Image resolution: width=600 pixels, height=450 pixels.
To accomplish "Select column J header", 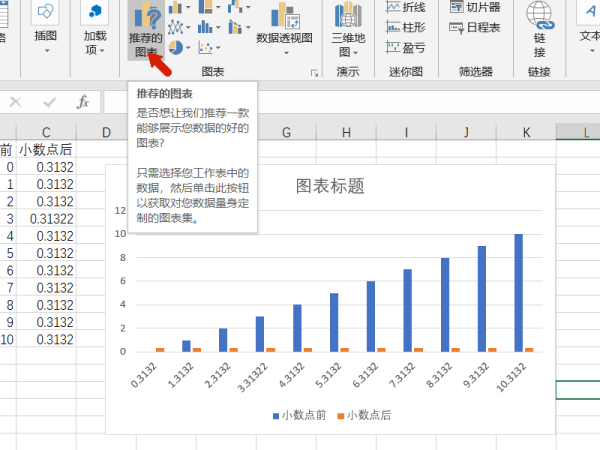I will (x=466, y=132).
